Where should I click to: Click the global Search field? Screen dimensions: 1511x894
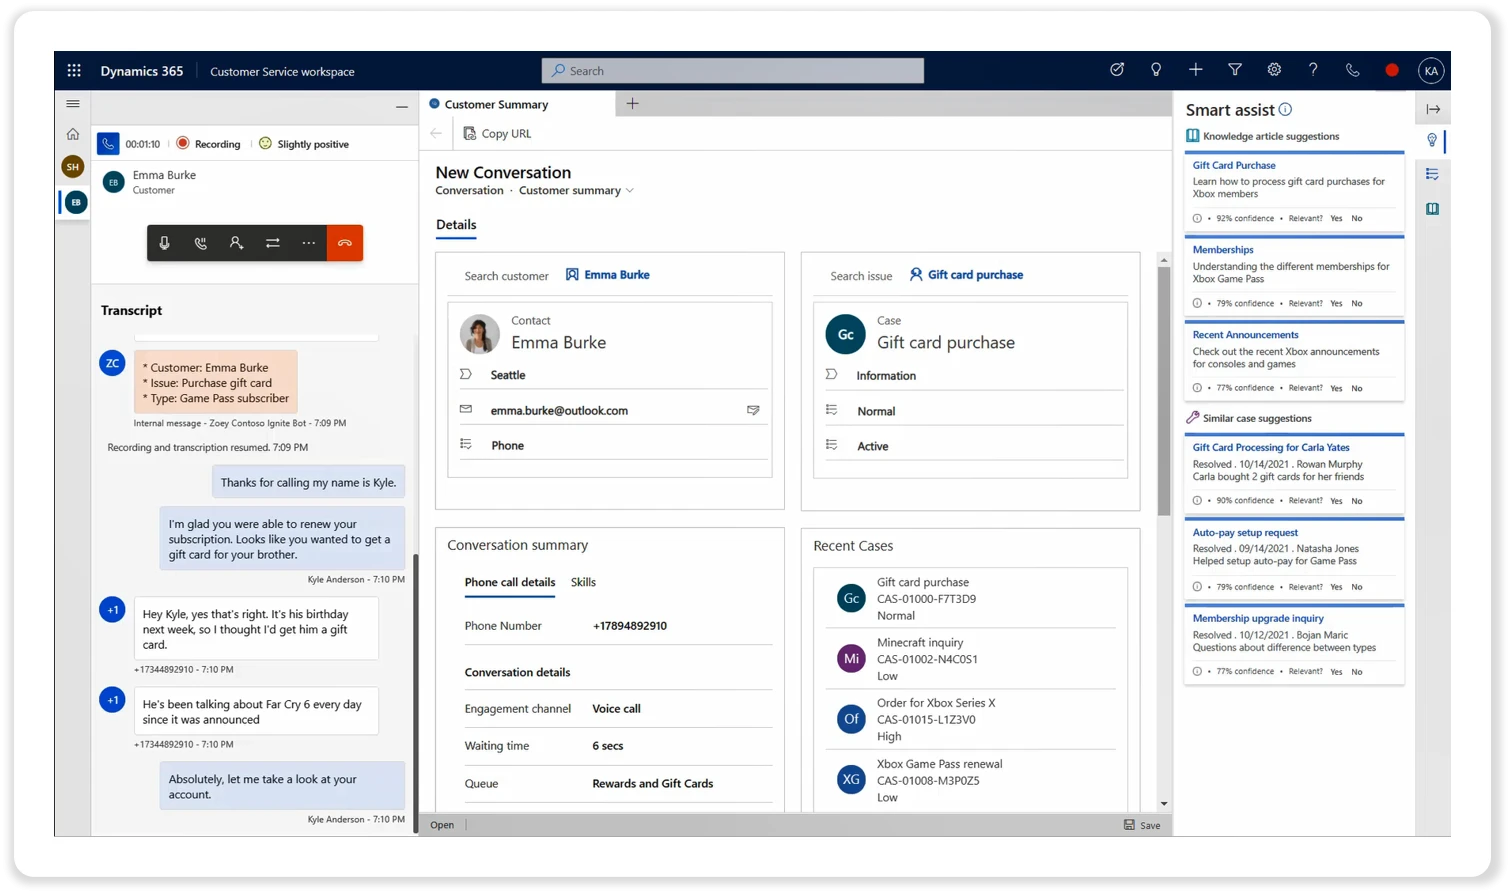pyautogui.click(x=733, y=70)
